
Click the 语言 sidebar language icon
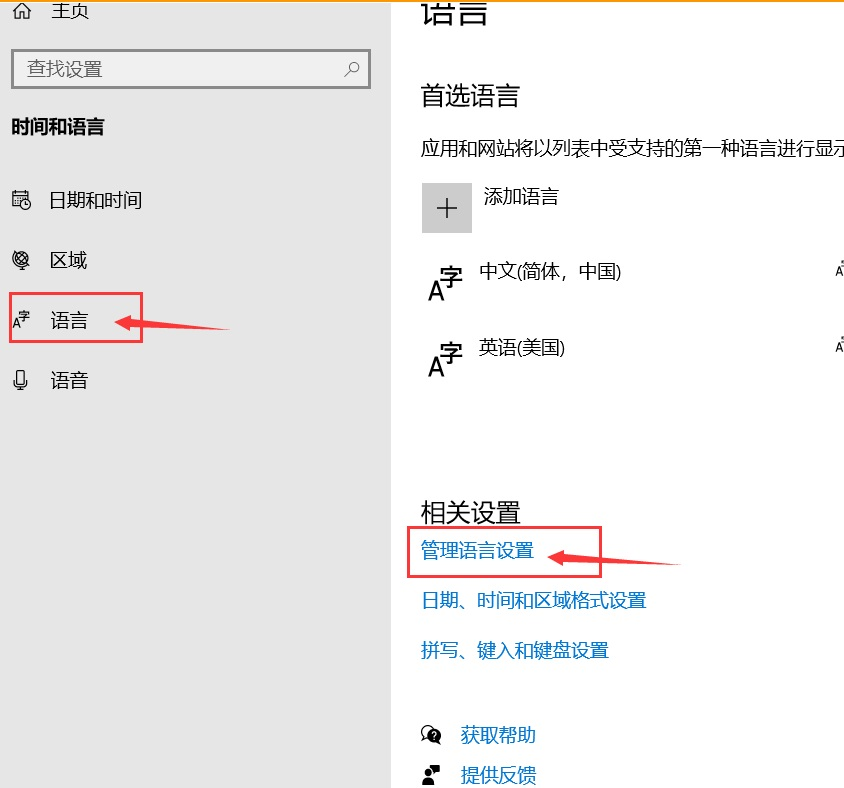(22, 320)
